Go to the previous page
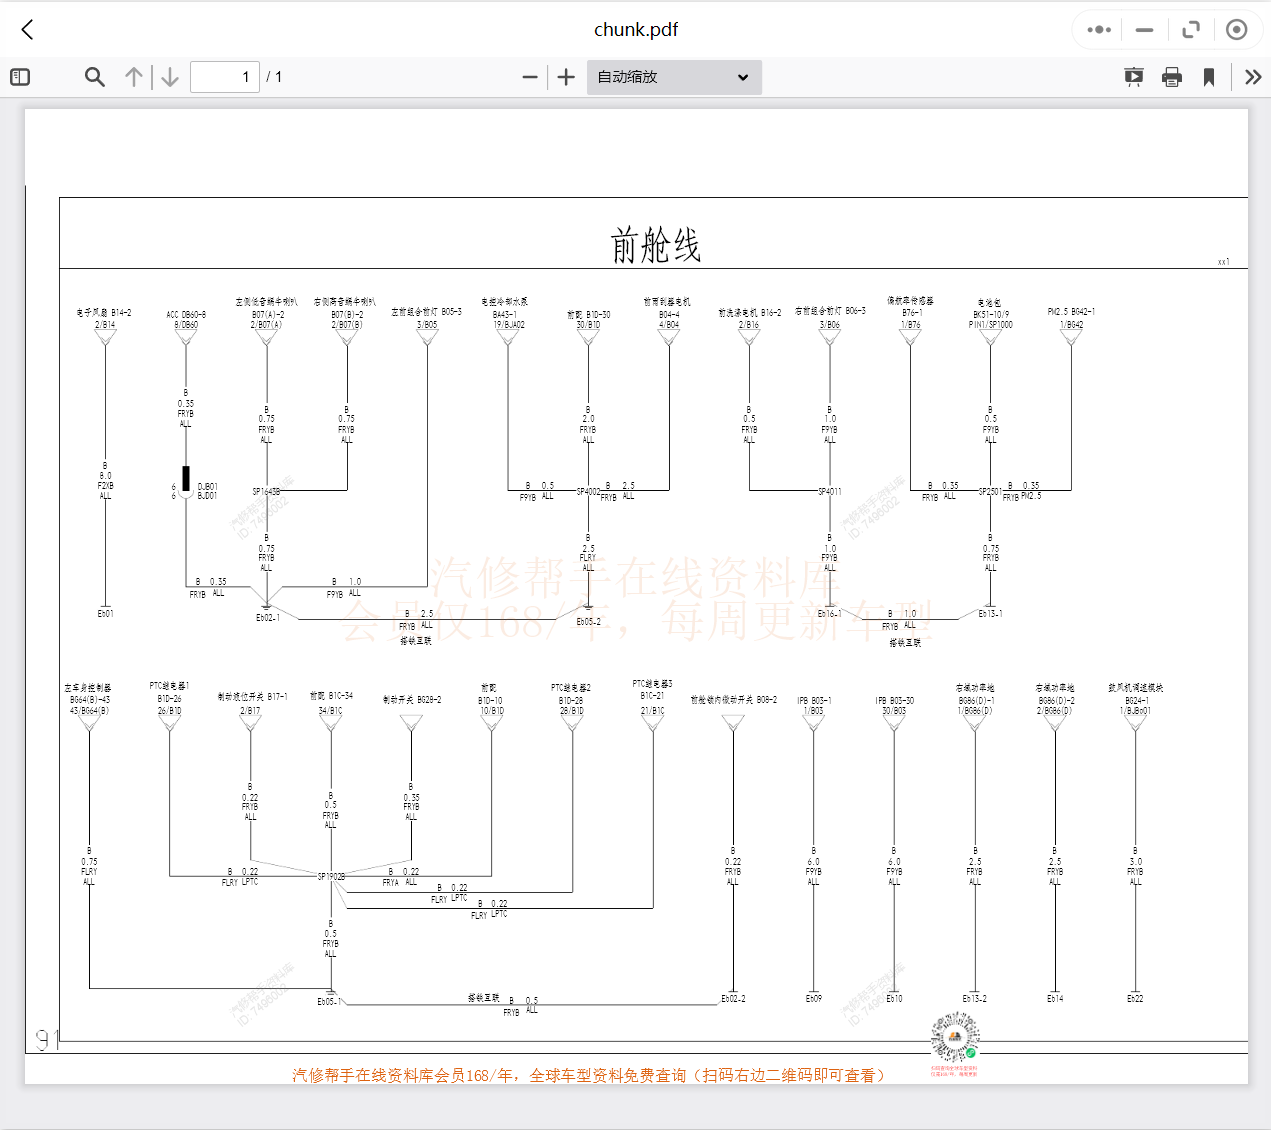 click(134, 77)
